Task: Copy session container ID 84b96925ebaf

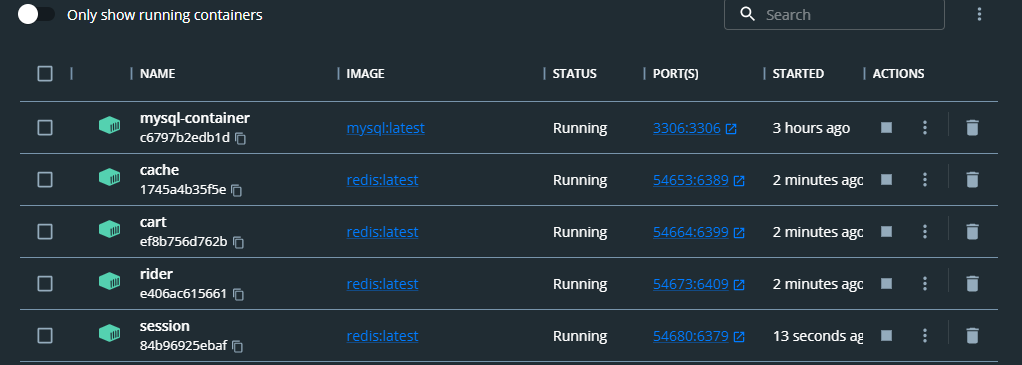Action: [238, 347]
